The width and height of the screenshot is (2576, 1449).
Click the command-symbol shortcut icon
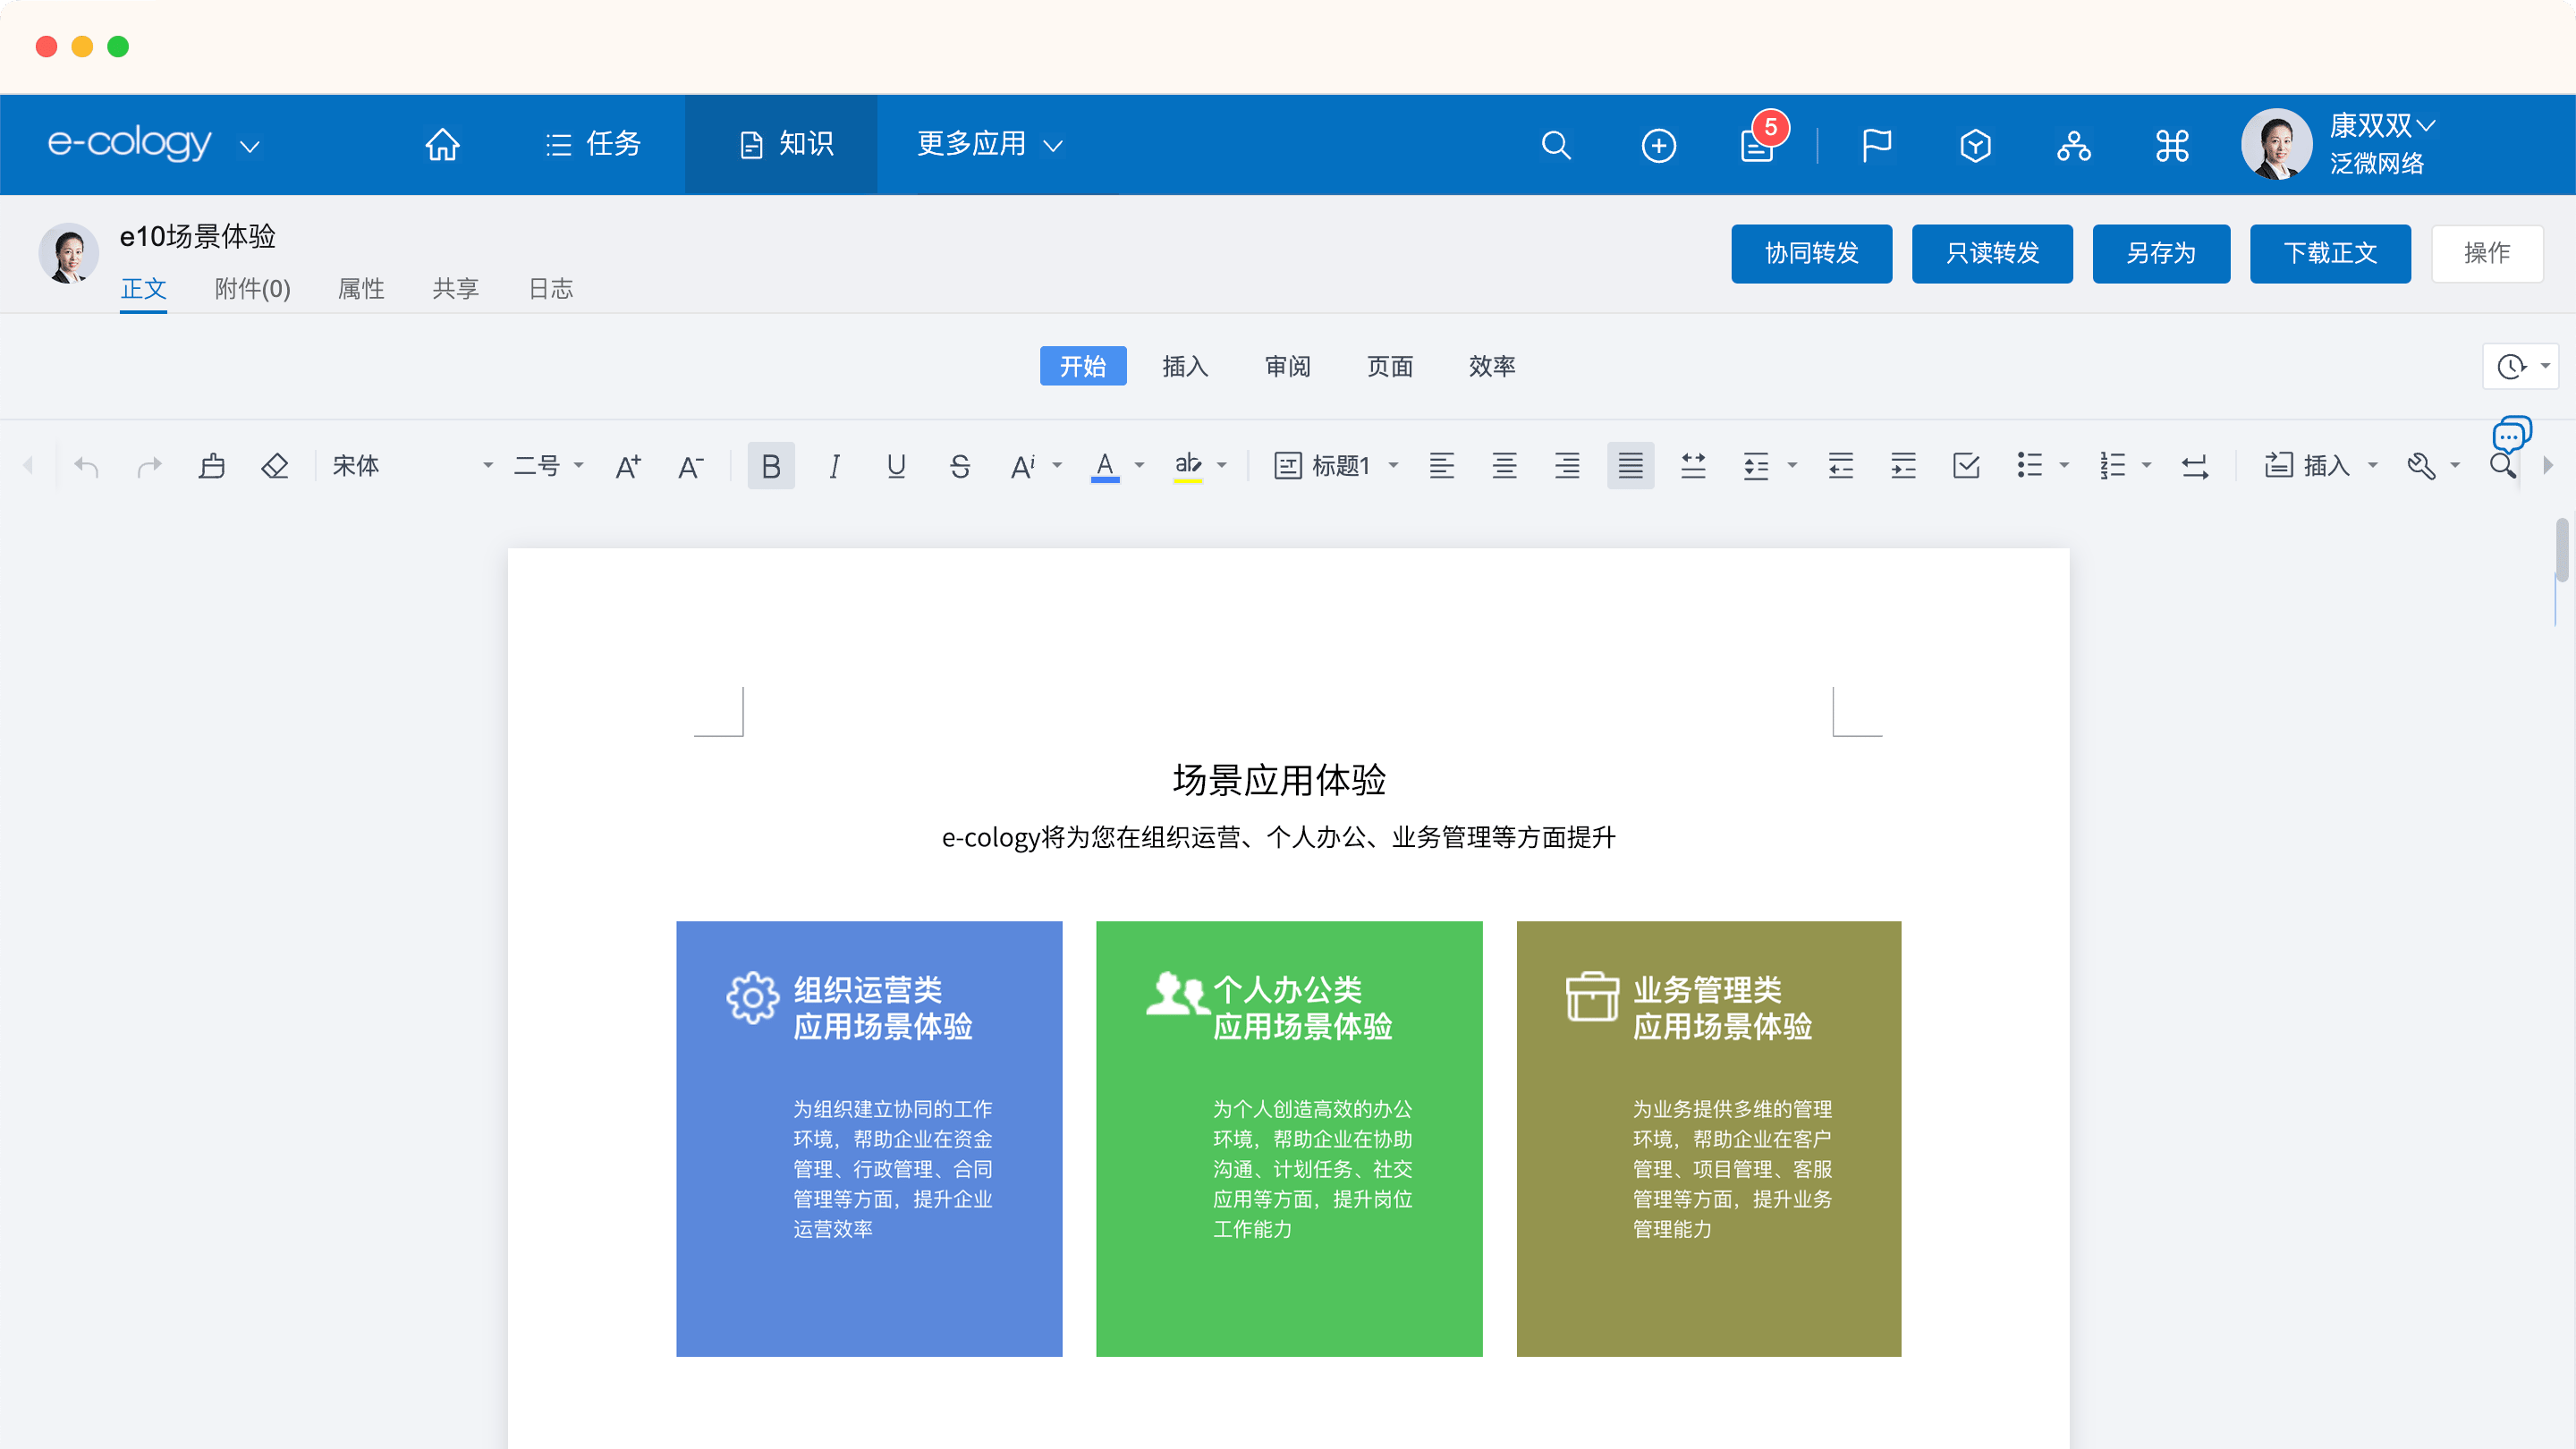click(x=2172, y=145)
